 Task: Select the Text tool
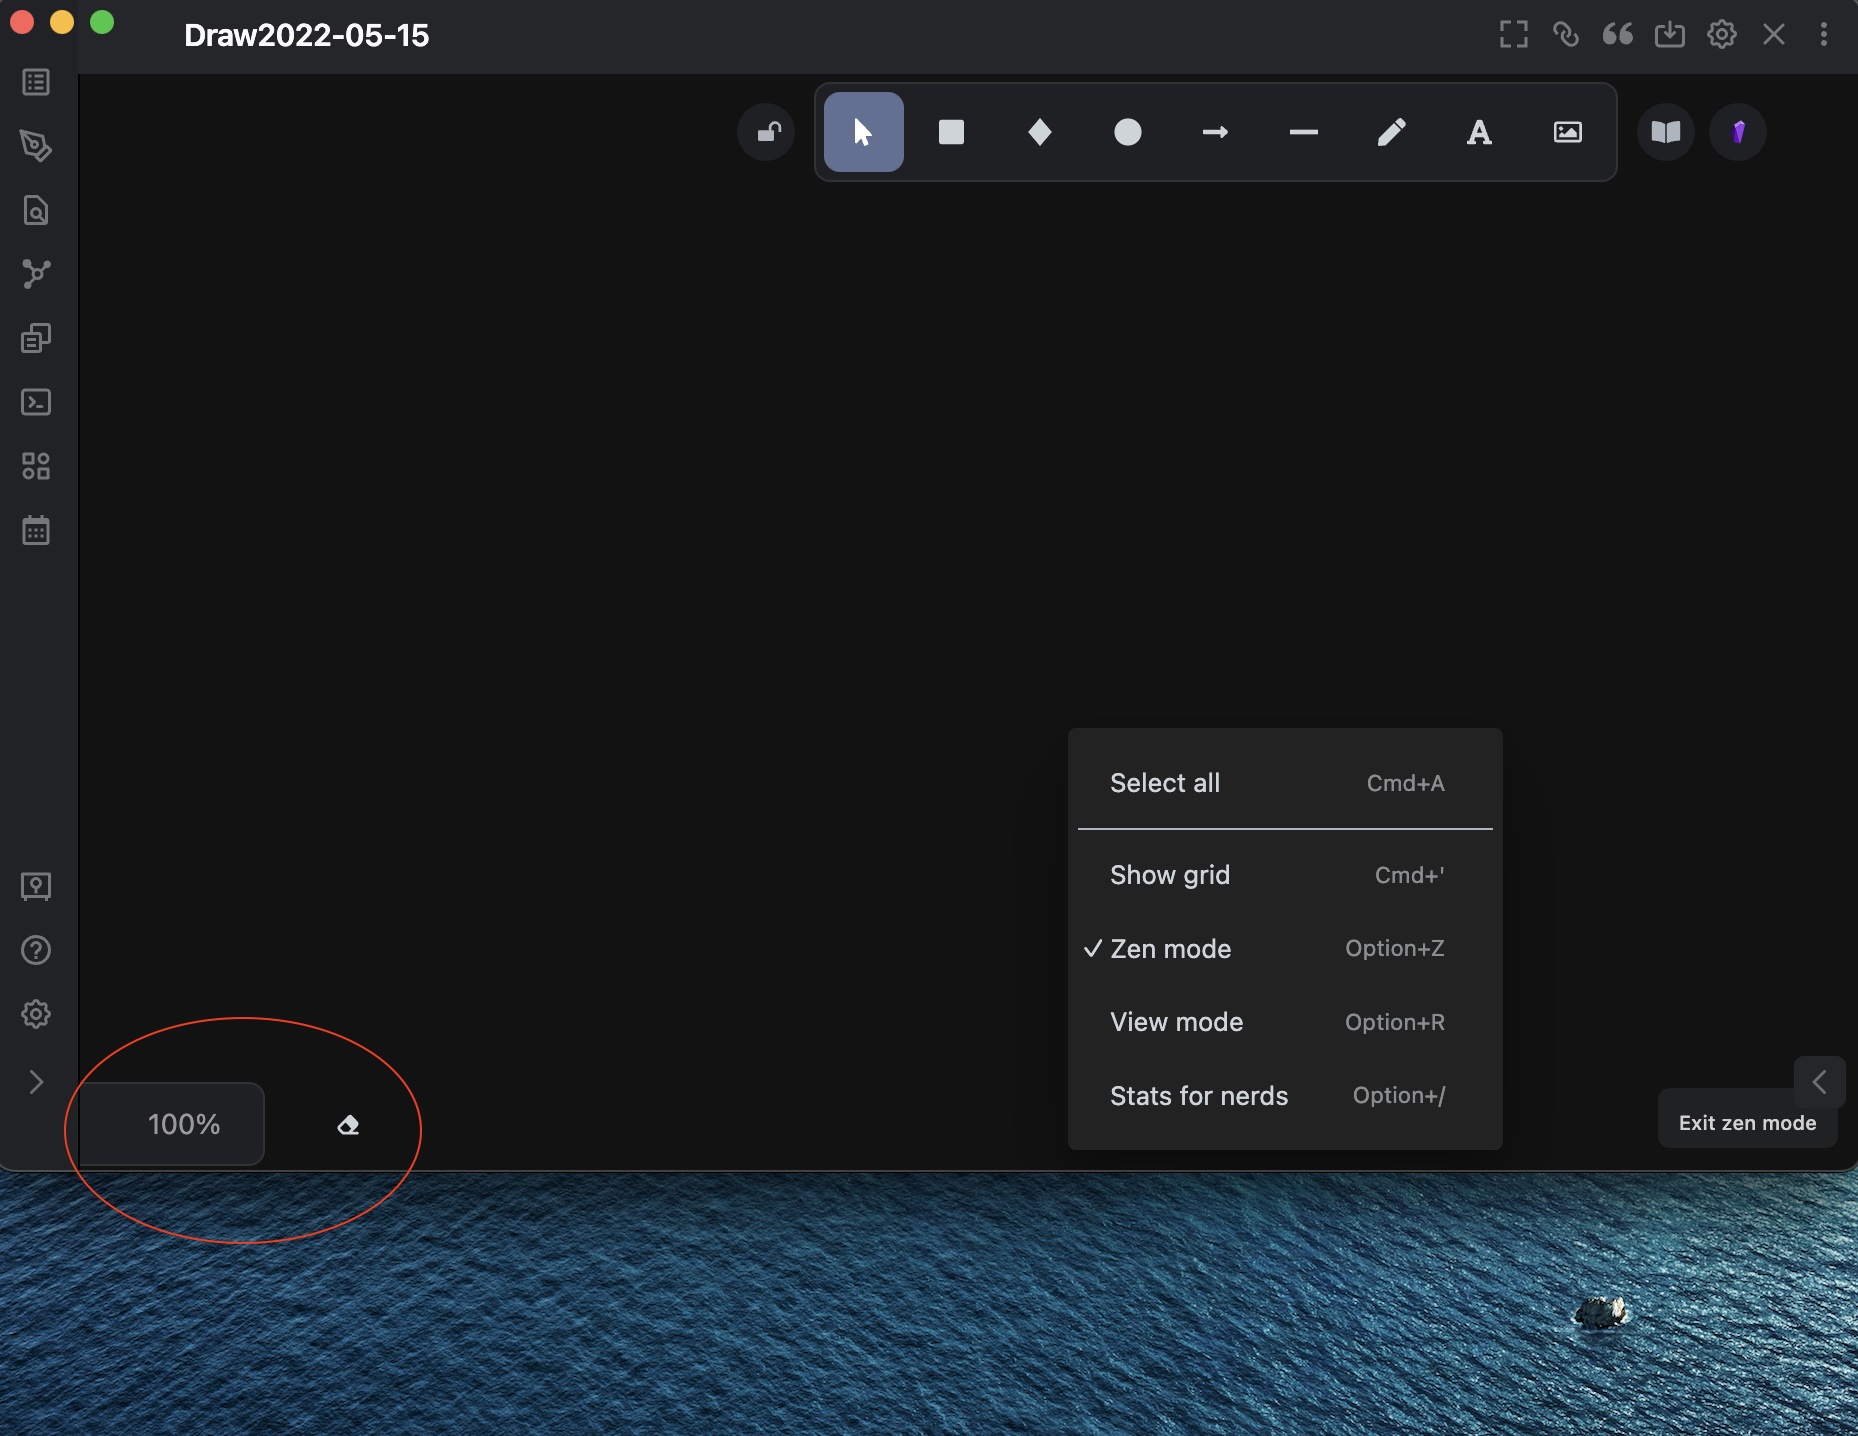point(1479,132)
